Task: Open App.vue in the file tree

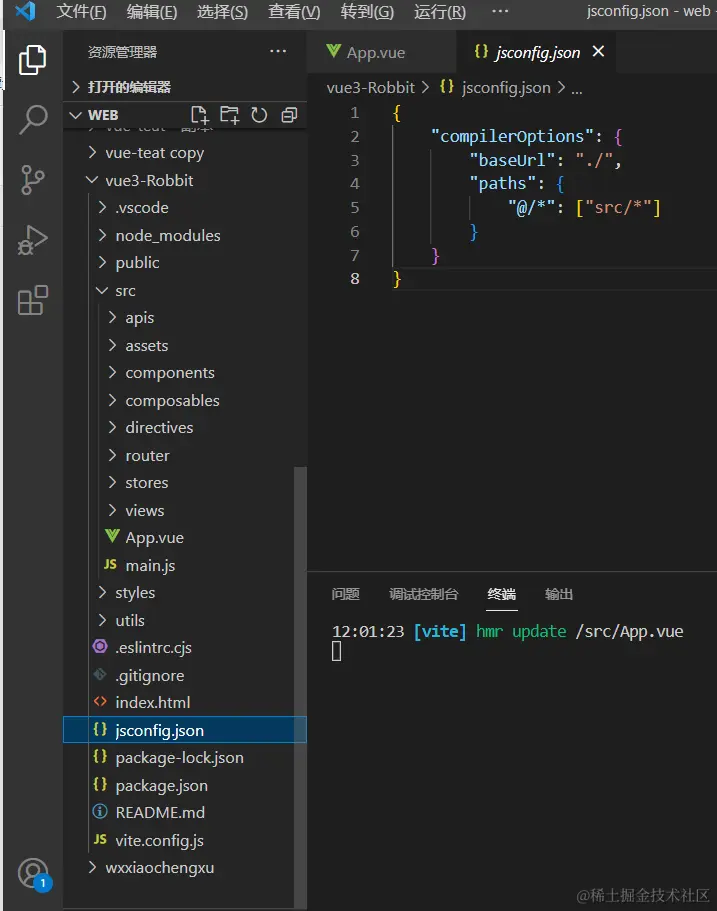Action: pyautogui.click(x=185, y=538)
